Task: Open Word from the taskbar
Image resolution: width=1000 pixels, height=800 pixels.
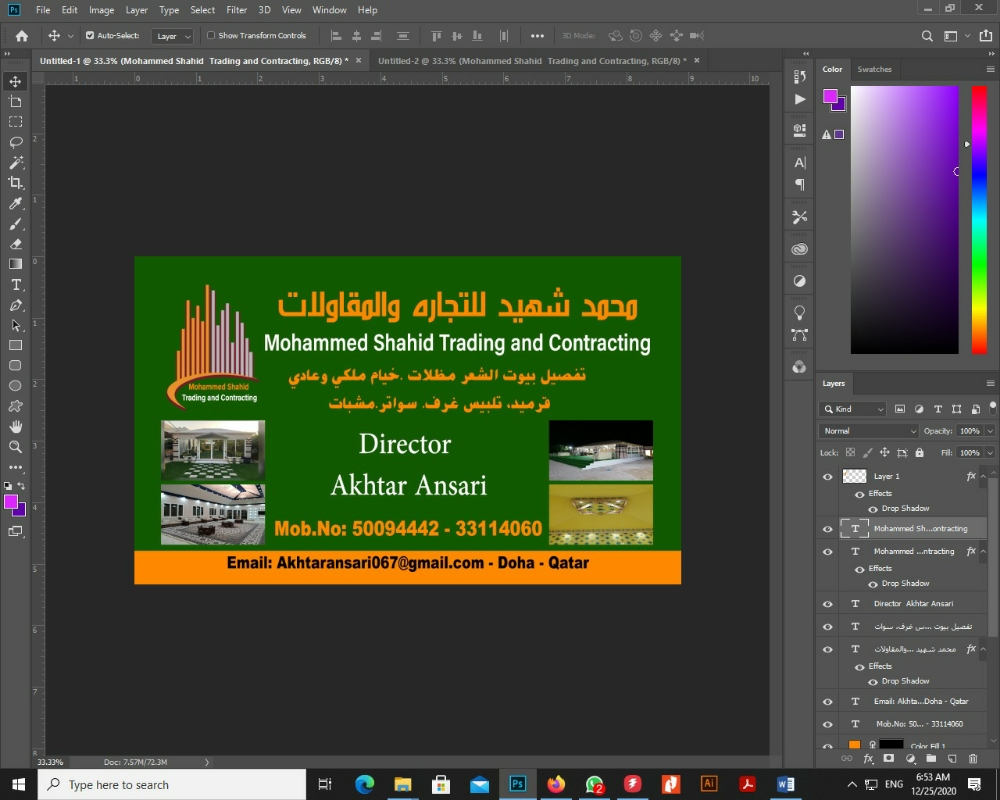Action: (786, 785)
